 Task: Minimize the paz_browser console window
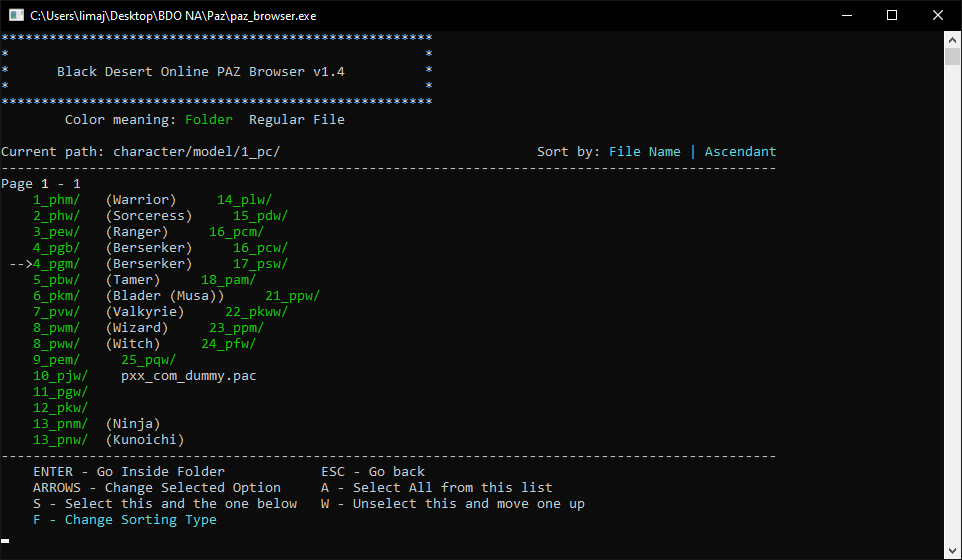[x=846, y=15]
